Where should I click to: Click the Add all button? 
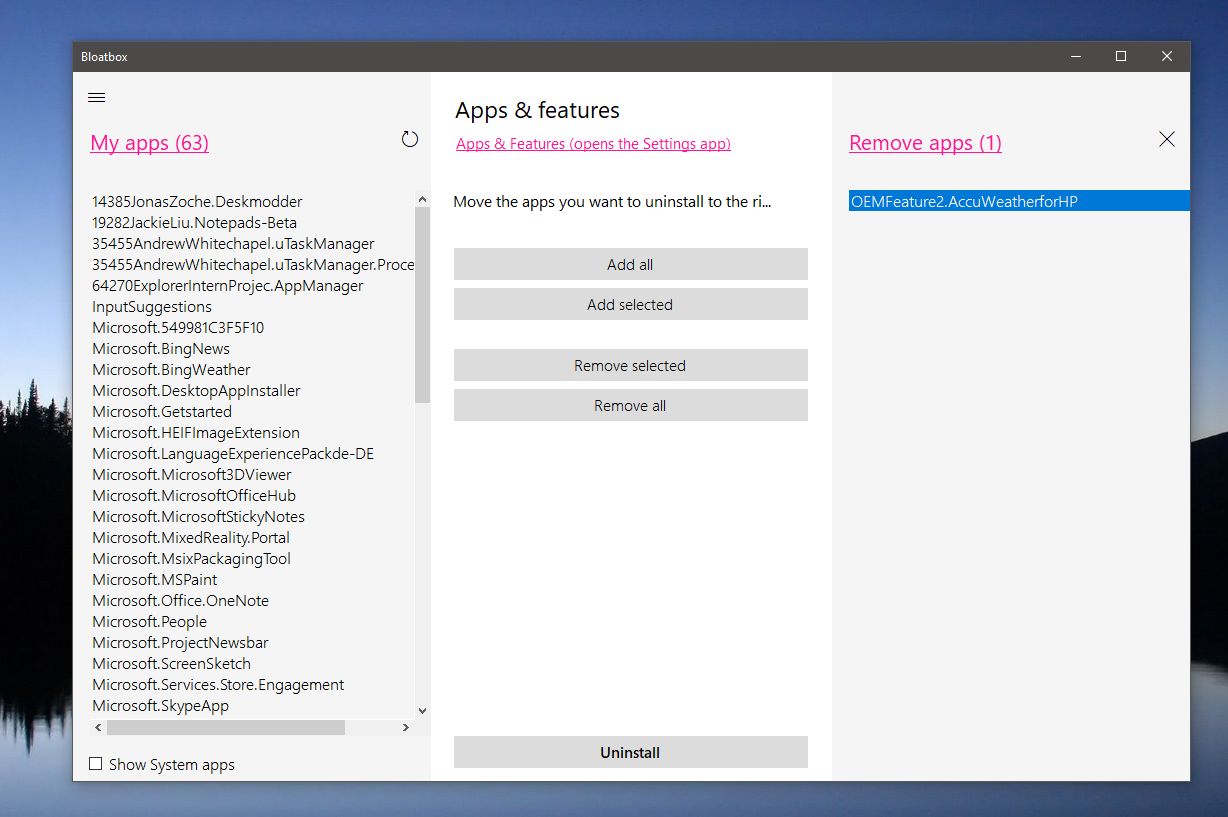(x=630, y=264)
